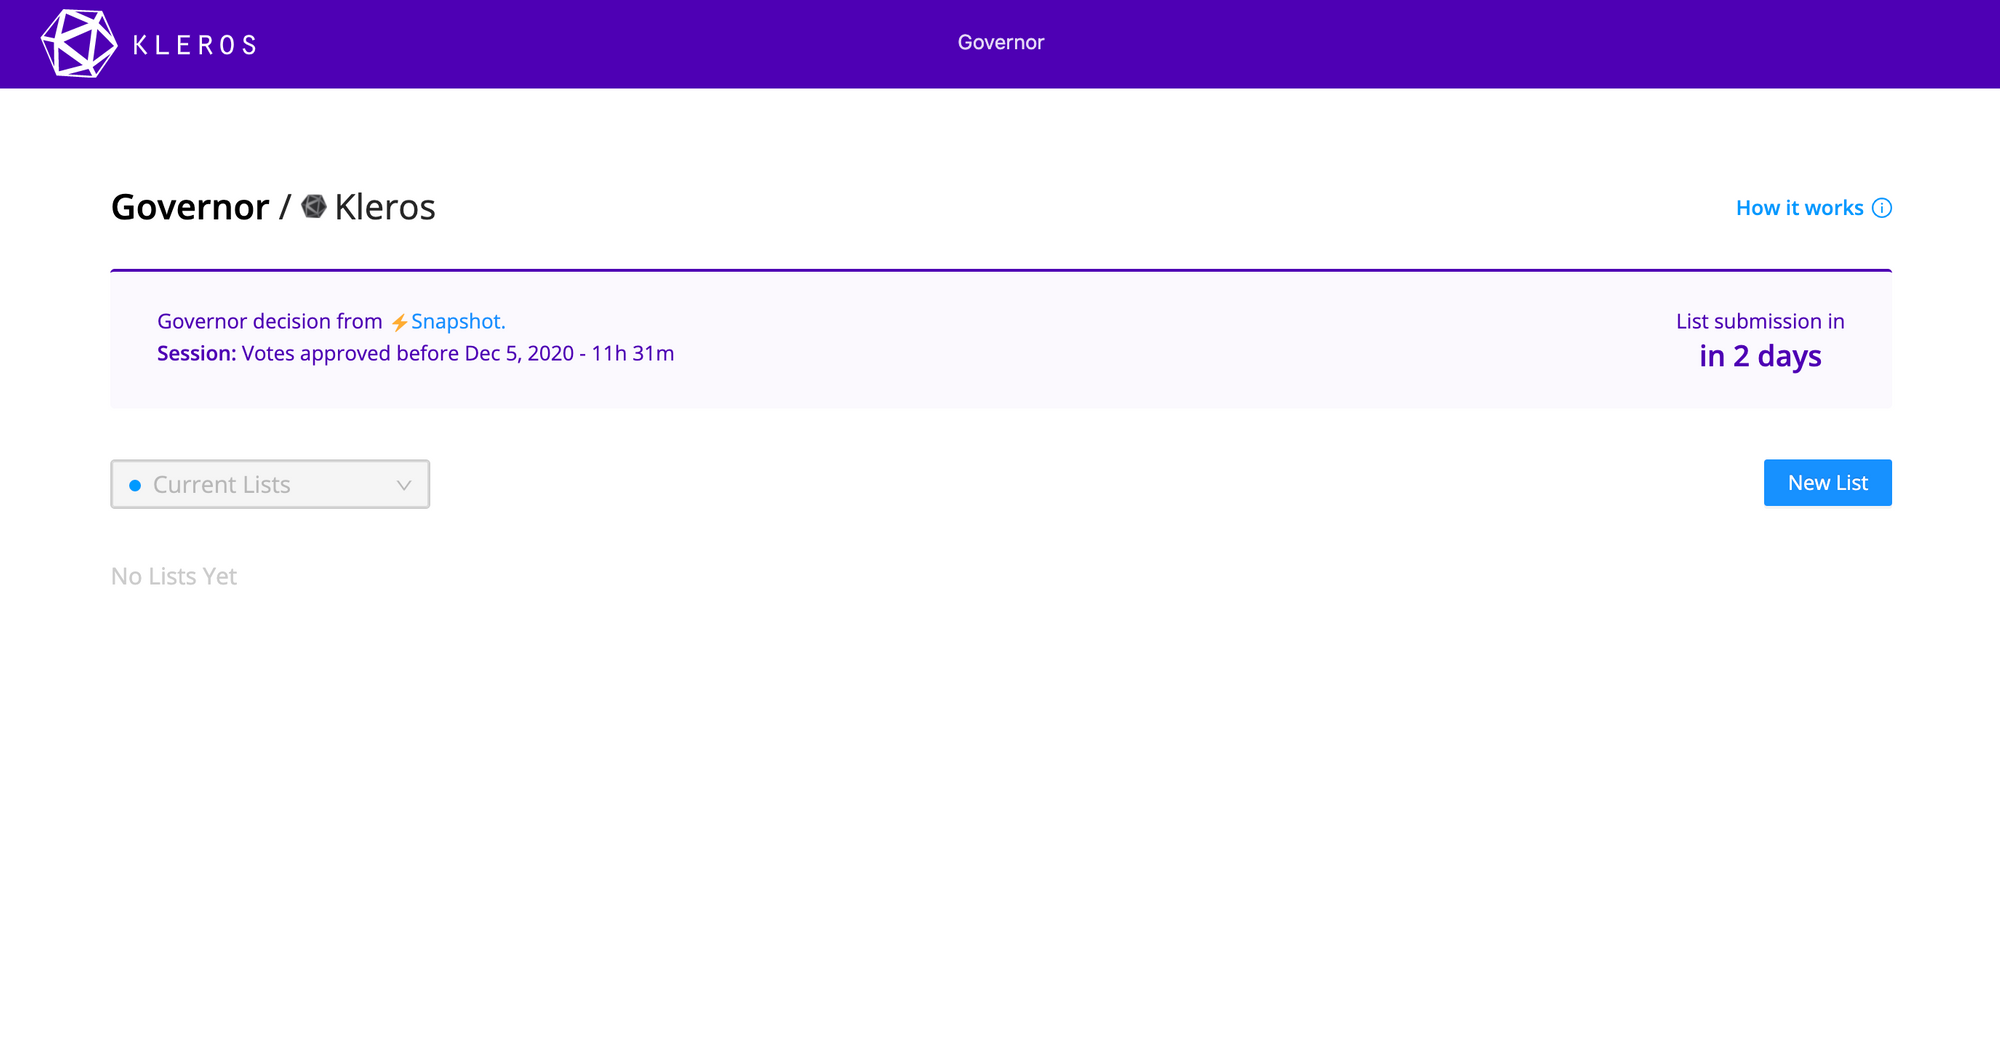Image resolution: width=2000 pixels, height=1055 pixels.
Task: Click the KLEROS wordmark in header
Action: [x=195, y=45]
